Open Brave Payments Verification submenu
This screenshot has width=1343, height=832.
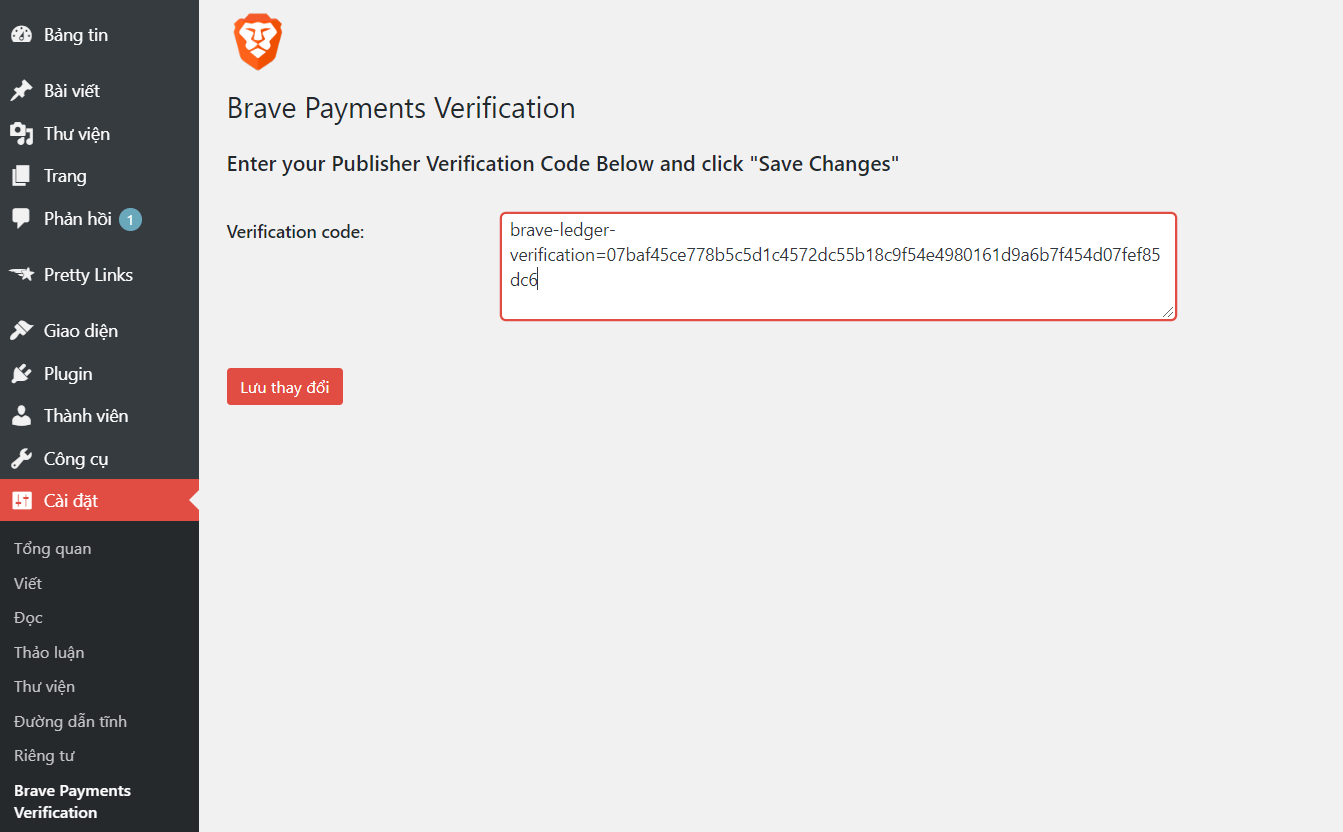(72, 801)
